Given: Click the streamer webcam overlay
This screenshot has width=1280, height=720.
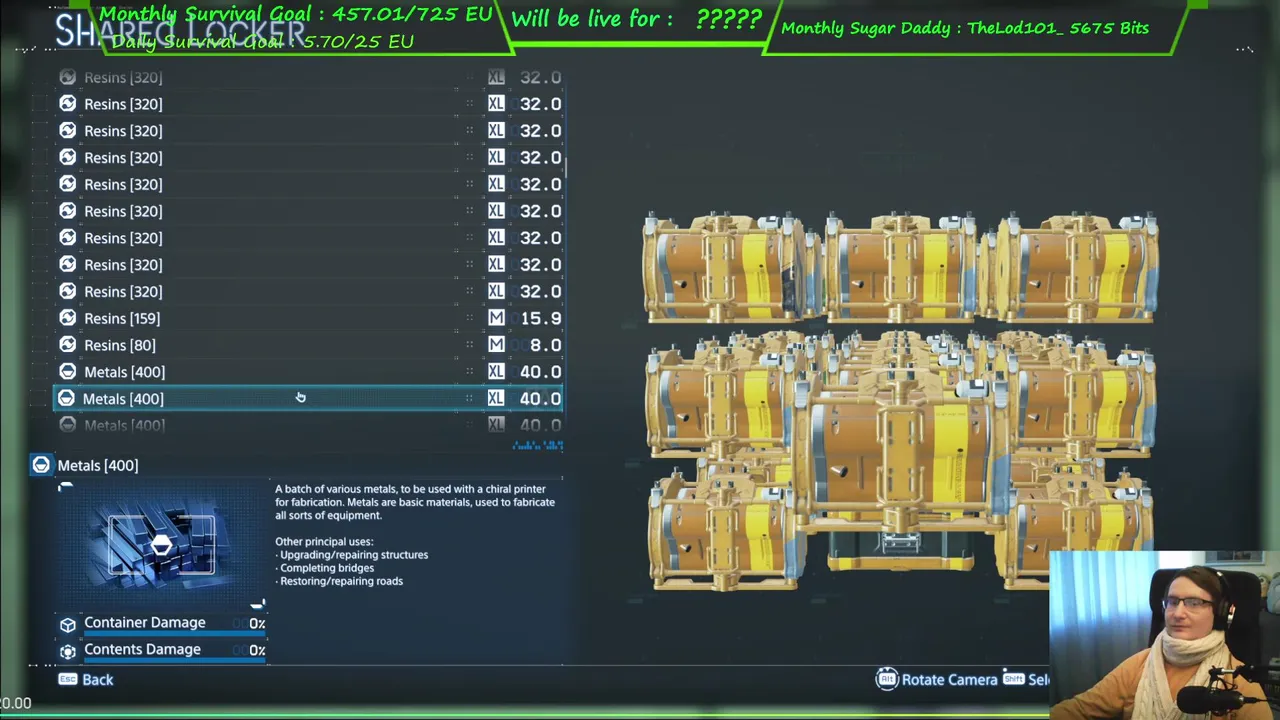Looking at the screenshot, I should tap(1164, 634).
